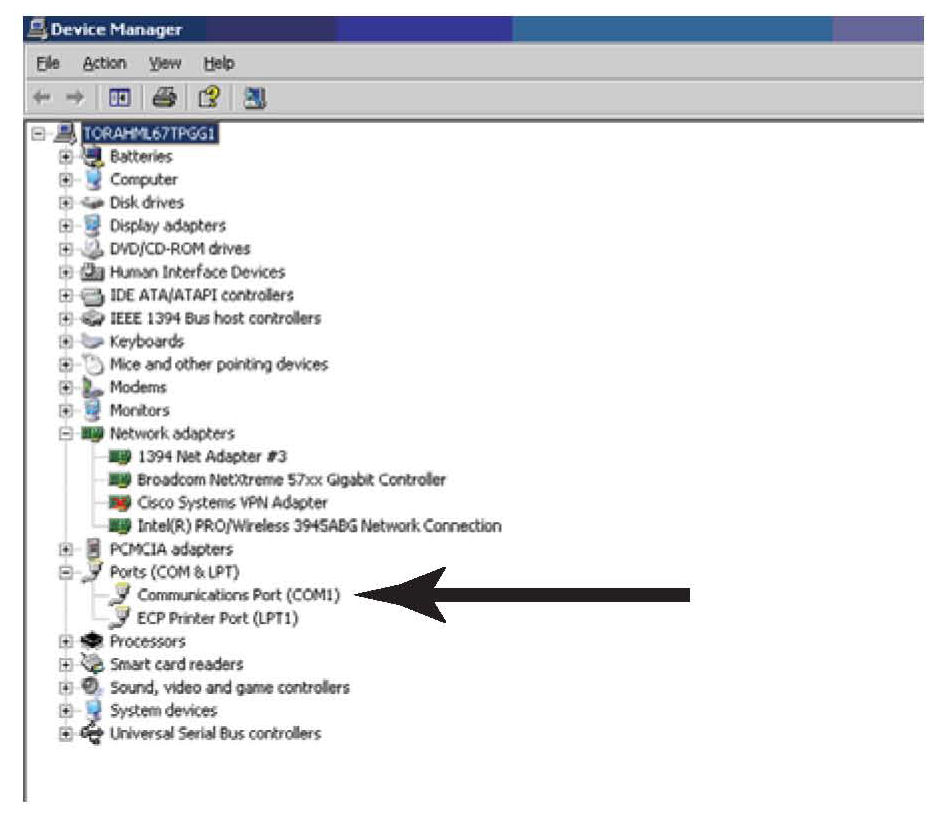Expand the Batteries node
The width and height of the screenshot is (934, 814).
(66, 157)
